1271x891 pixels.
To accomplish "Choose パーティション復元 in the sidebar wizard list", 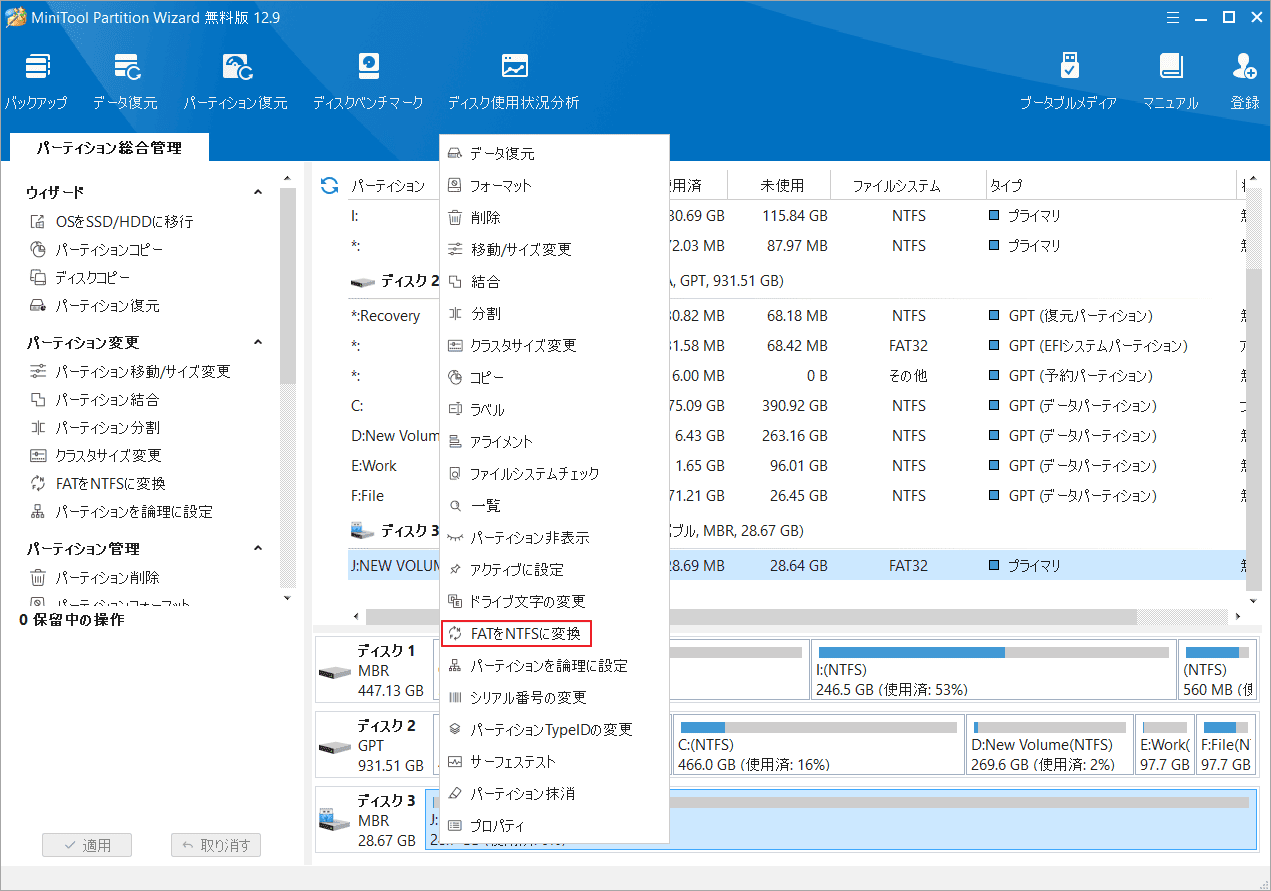I will click(94, 305).
